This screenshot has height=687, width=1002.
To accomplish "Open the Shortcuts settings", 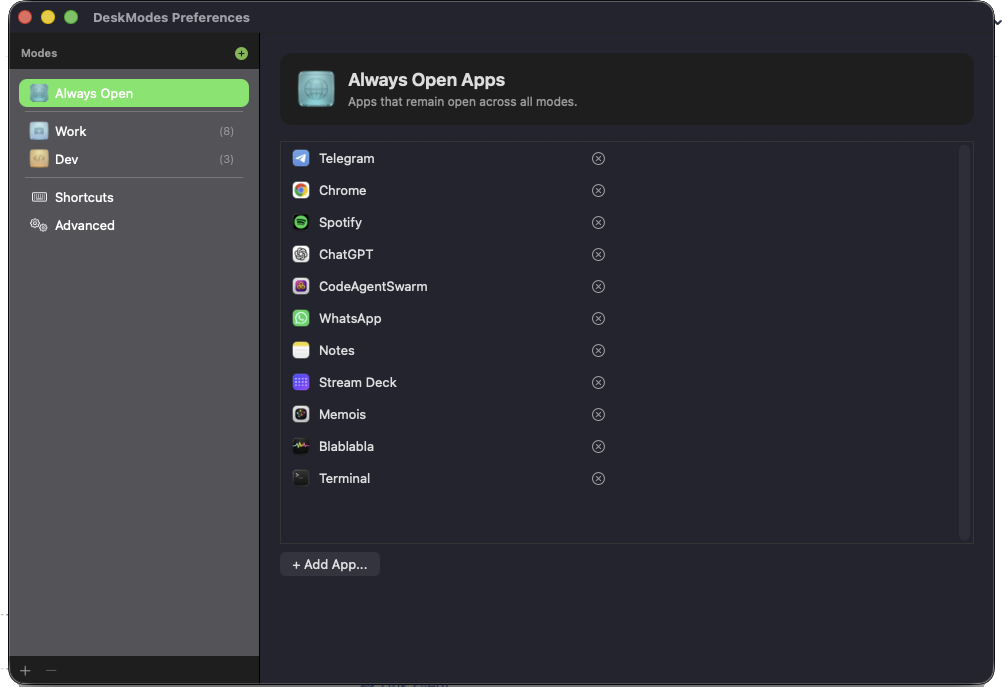I will pos(134,197).
